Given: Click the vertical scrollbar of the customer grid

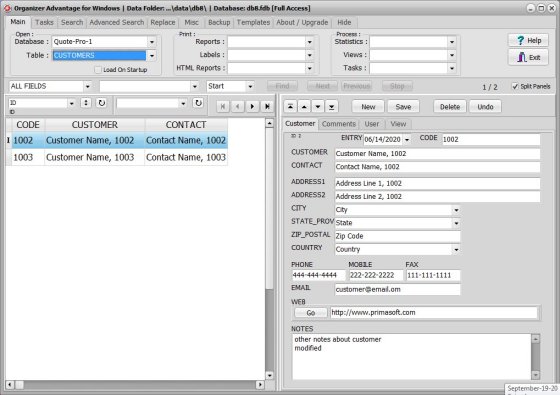Looking at the screenshot, I should point(270,249).
